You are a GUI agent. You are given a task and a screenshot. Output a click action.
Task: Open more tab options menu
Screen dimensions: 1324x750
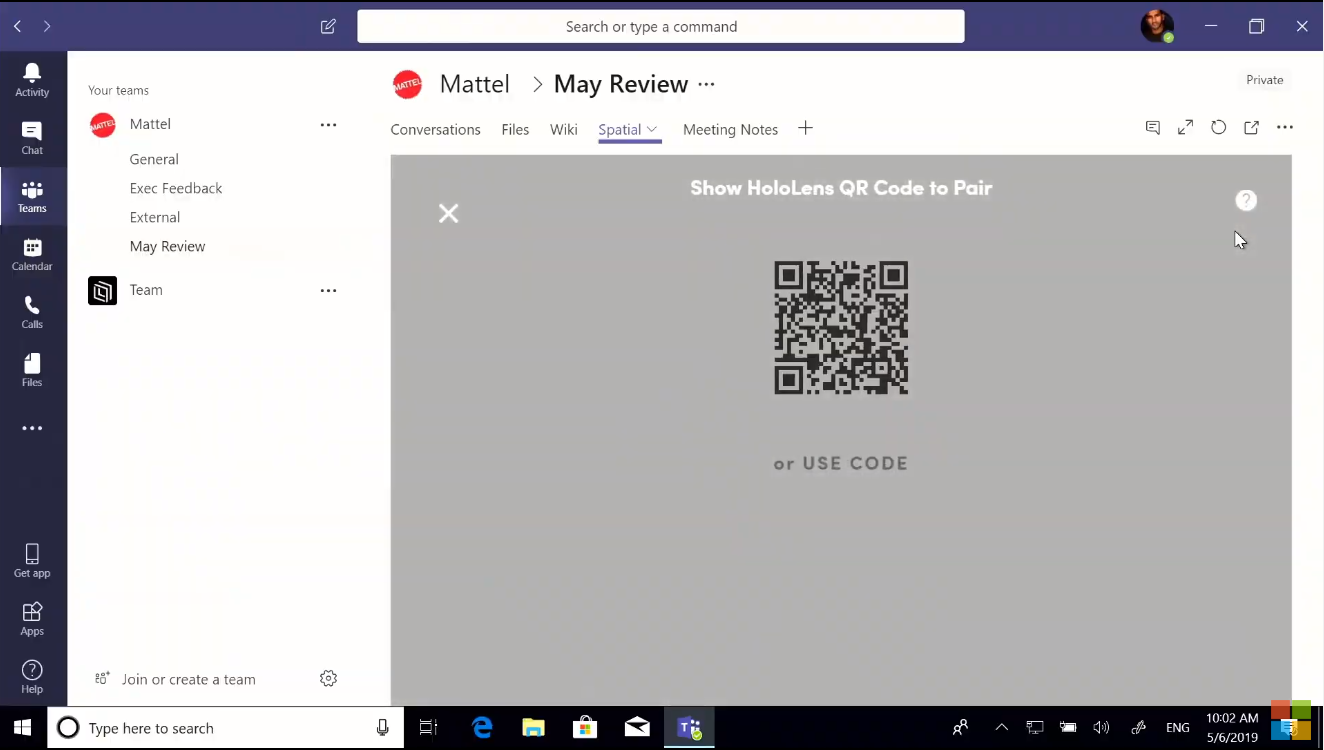pos(1285,127)
